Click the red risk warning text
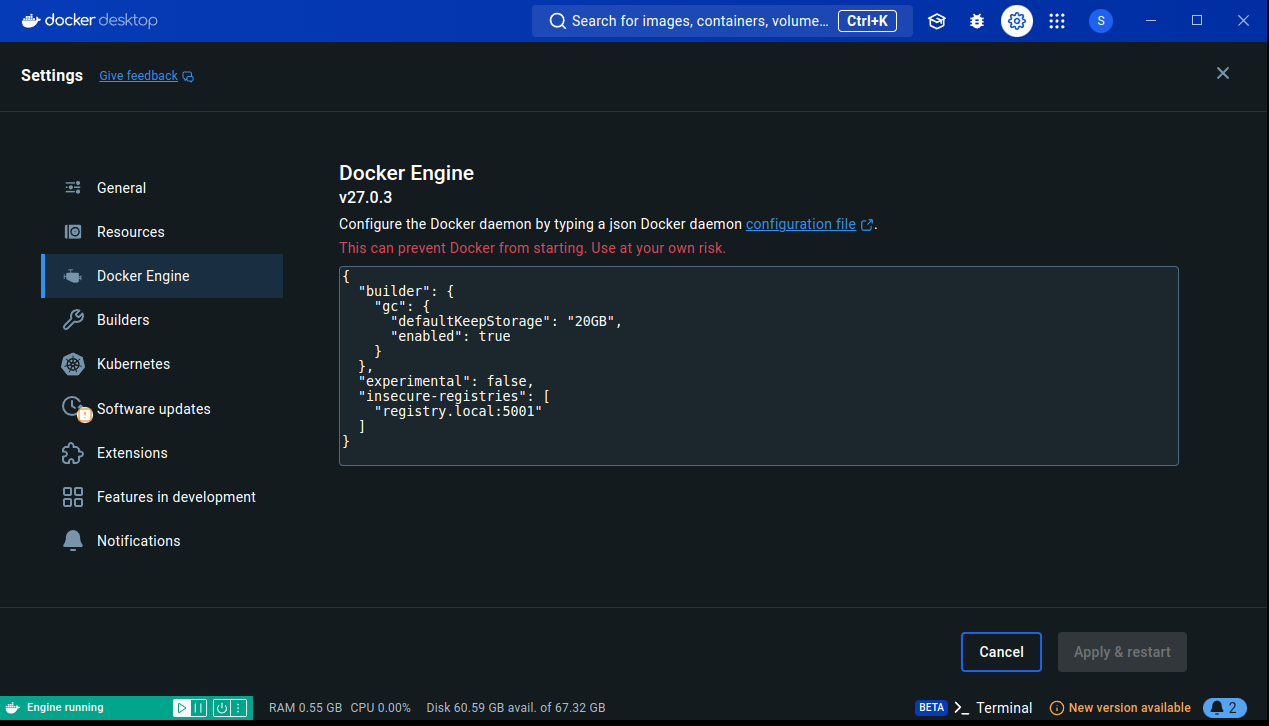Screen dimensions: 1269x726 pos(532,248)
